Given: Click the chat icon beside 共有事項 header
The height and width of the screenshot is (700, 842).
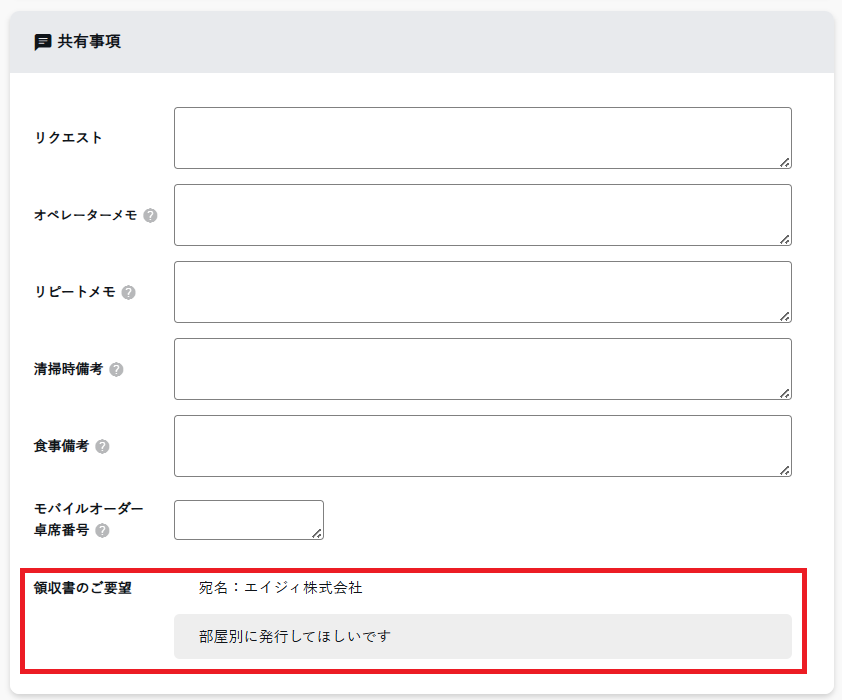Looking at the screenshot, I should point(42,42).
